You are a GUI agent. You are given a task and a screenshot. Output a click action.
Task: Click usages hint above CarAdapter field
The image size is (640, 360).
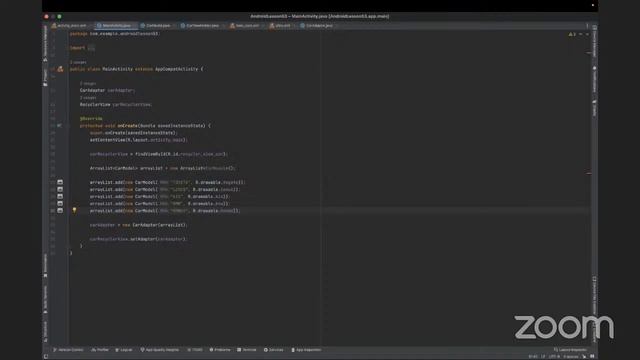coord(88,83)
